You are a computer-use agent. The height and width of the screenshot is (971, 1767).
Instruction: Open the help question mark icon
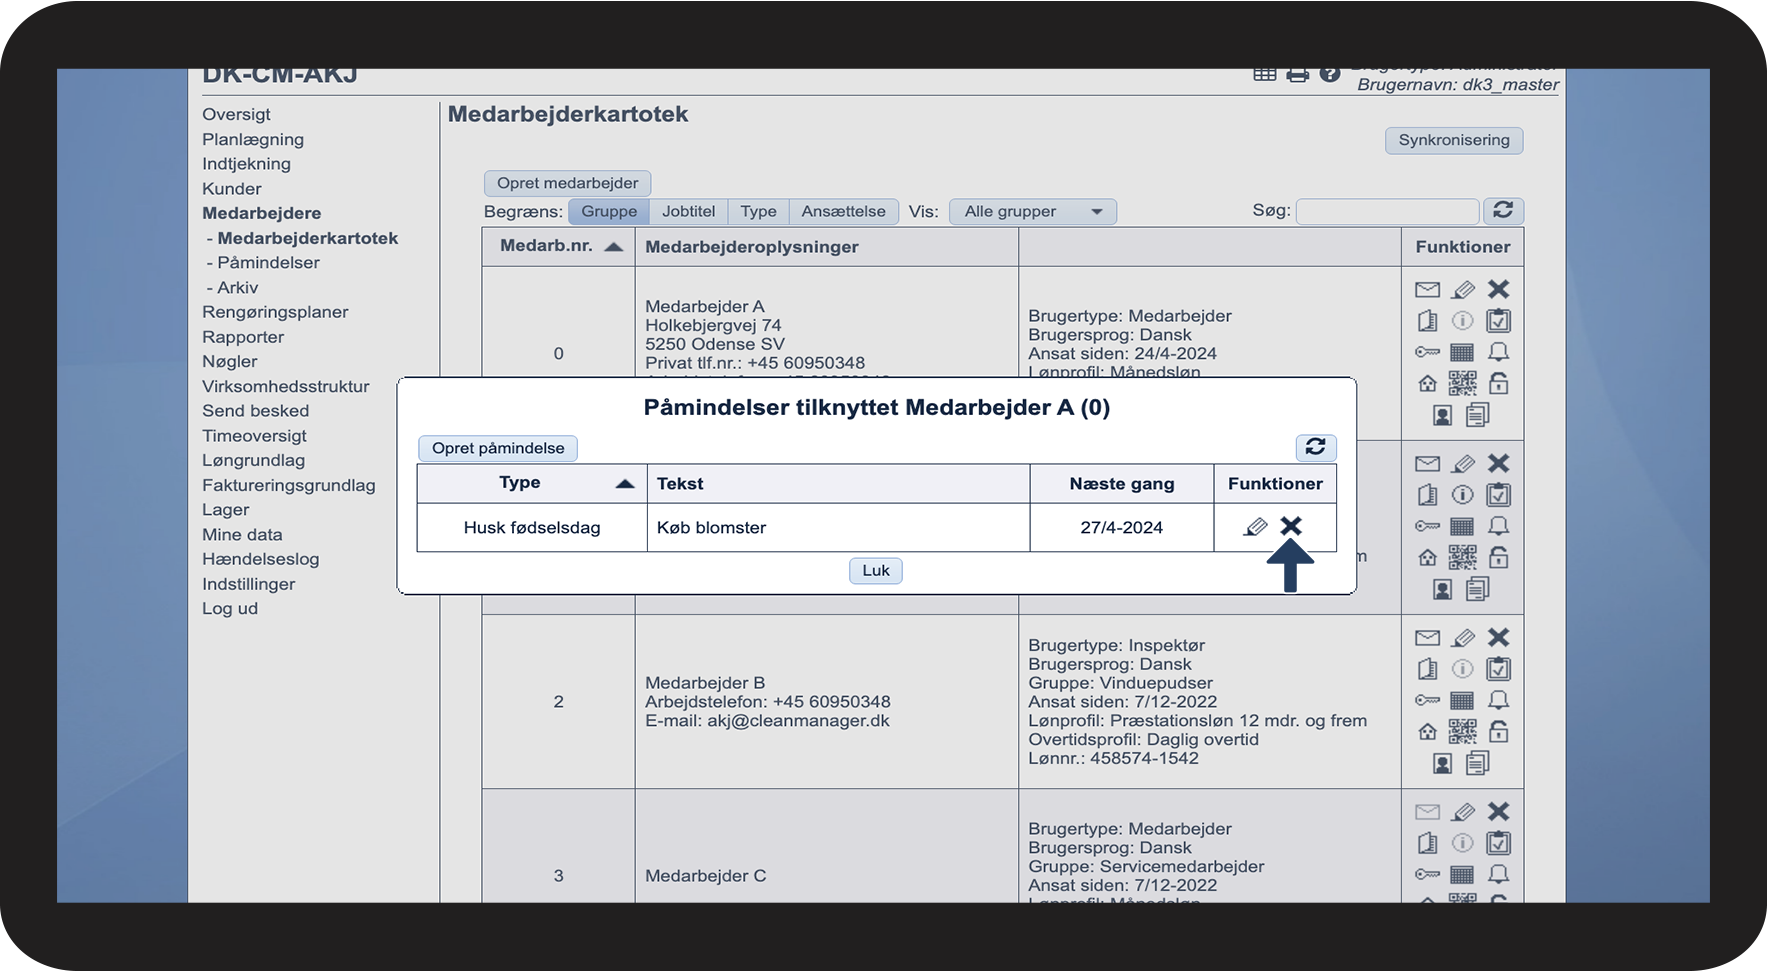coord(1329,75)
